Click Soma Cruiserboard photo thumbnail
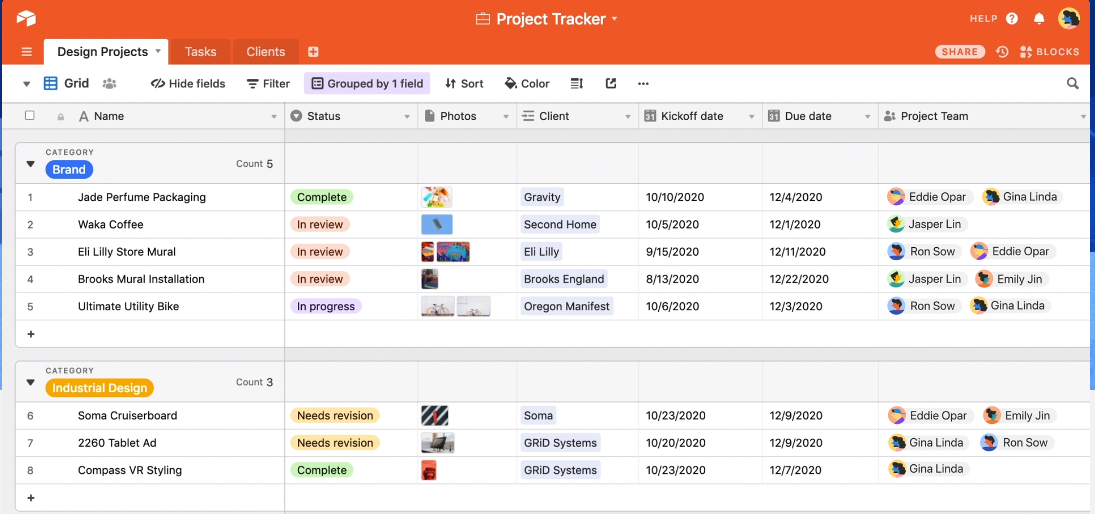The width and height of the screenshot is (1095, 514). point(434,416)
